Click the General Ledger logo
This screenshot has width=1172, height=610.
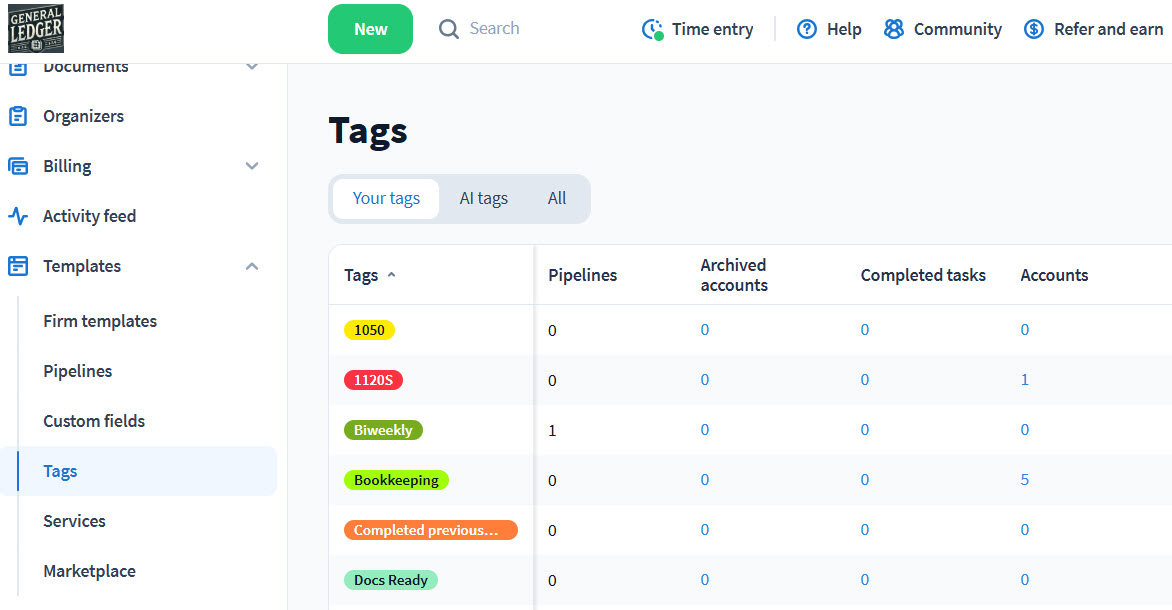coord(36,28)
